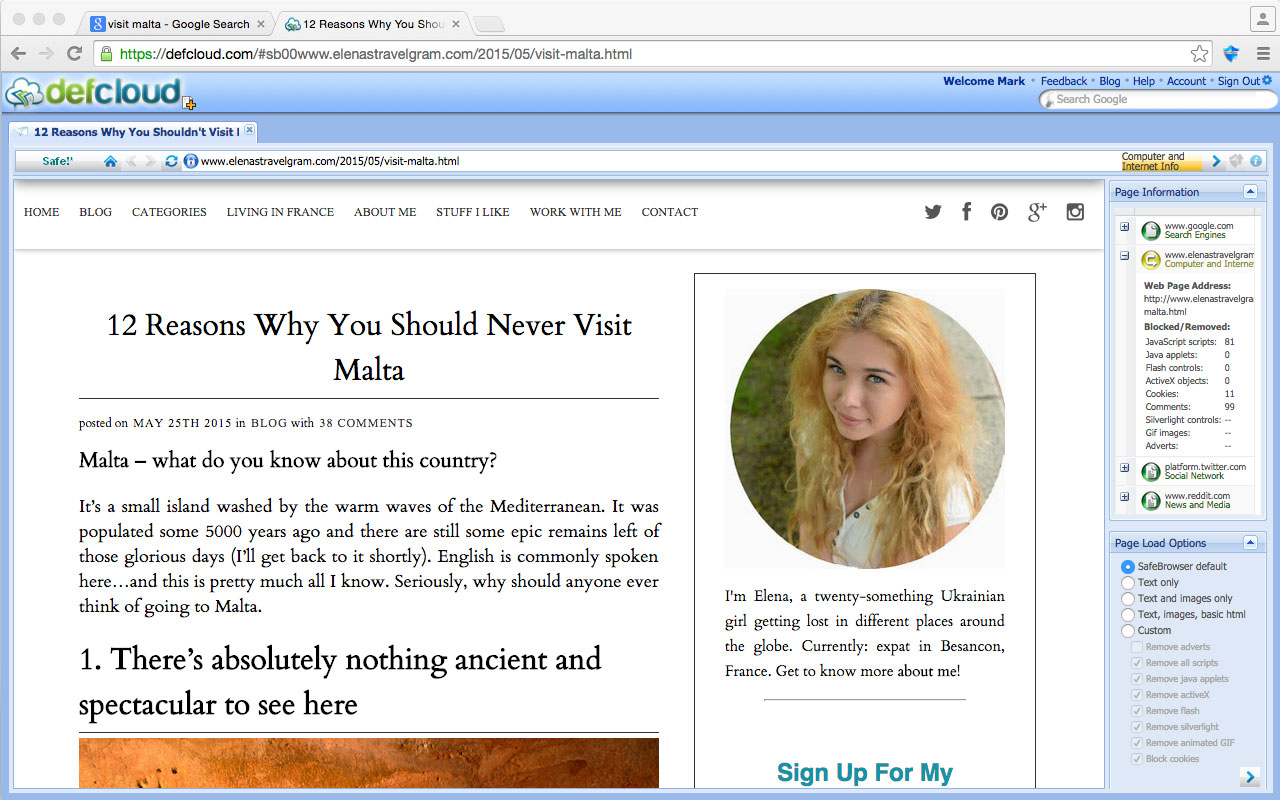This screenshot has height=800, width=1280.
Task: Go to defcloud home with house icon
Action: coord(110,161)
